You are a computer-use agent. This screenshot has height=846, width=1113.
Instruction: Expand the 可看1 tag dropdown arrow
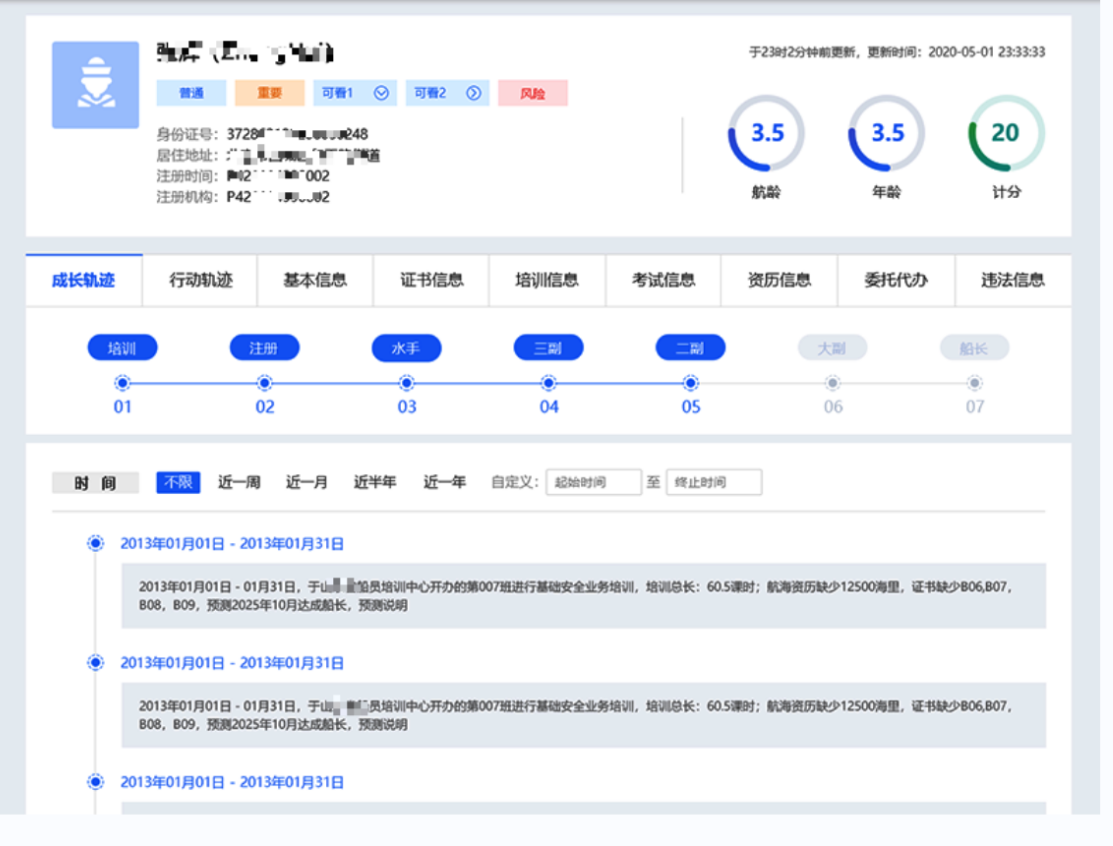(x=381, y=93)
